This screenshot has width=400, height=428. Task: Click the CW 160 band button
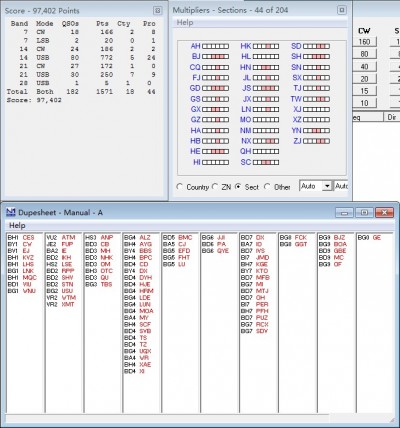tap(364, 42)
